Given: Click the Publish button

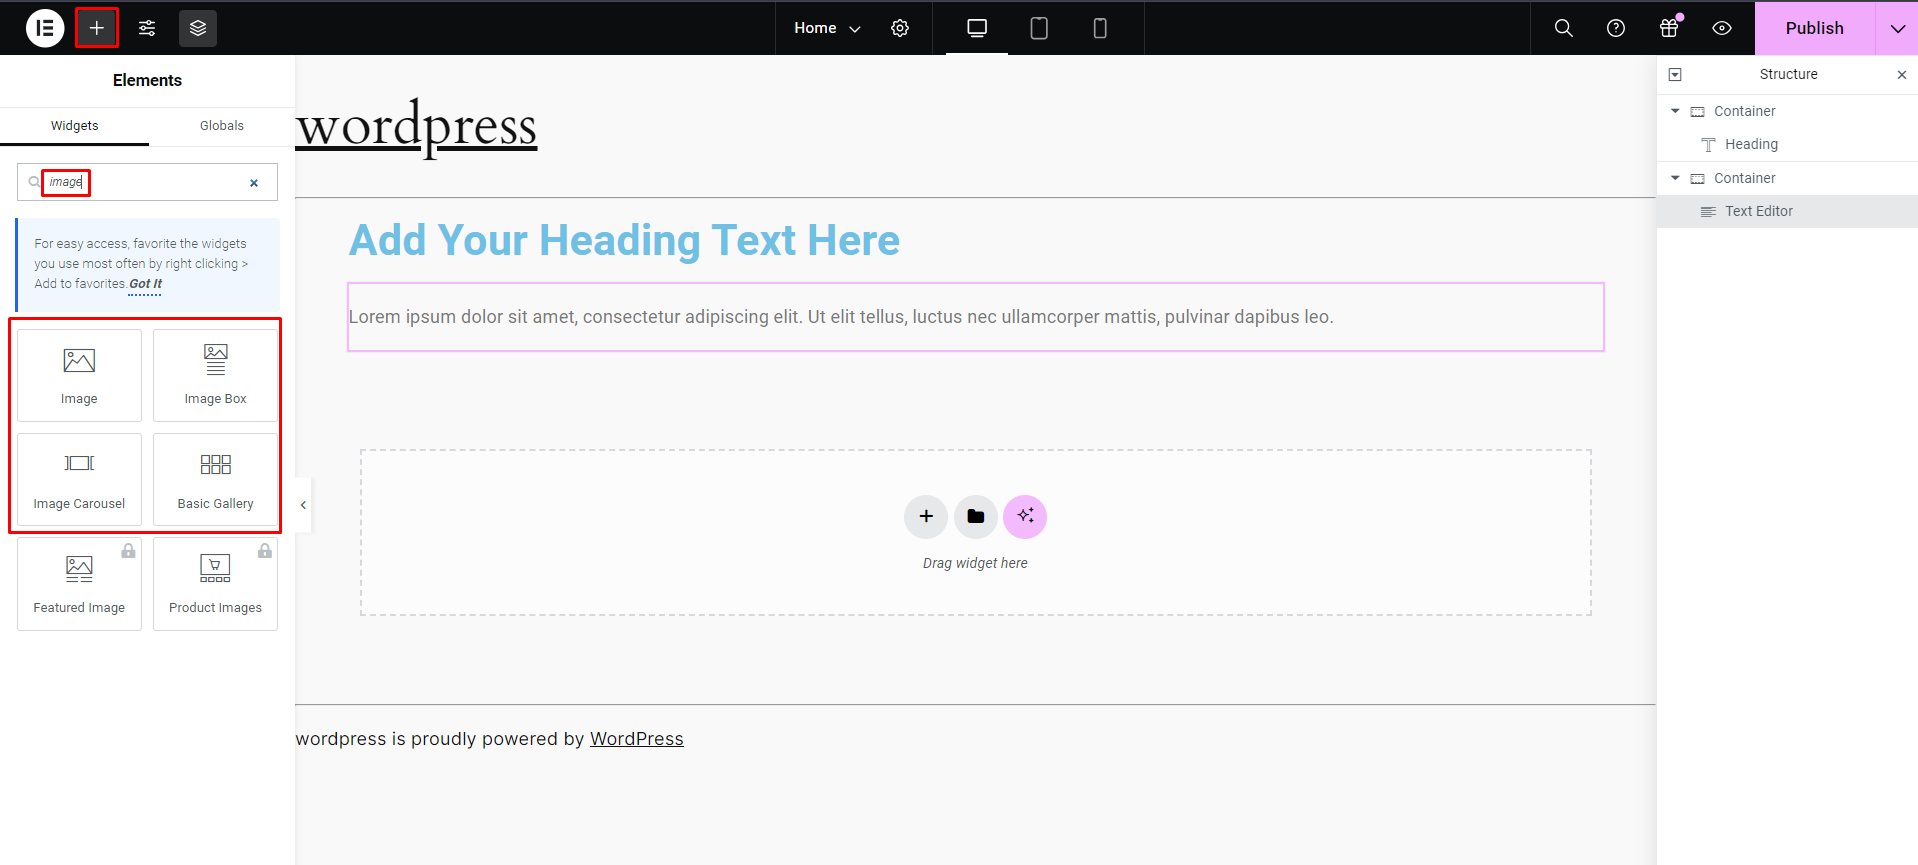Looking at the screenshot, I should pyautogui.click(x=1814, y=28).
